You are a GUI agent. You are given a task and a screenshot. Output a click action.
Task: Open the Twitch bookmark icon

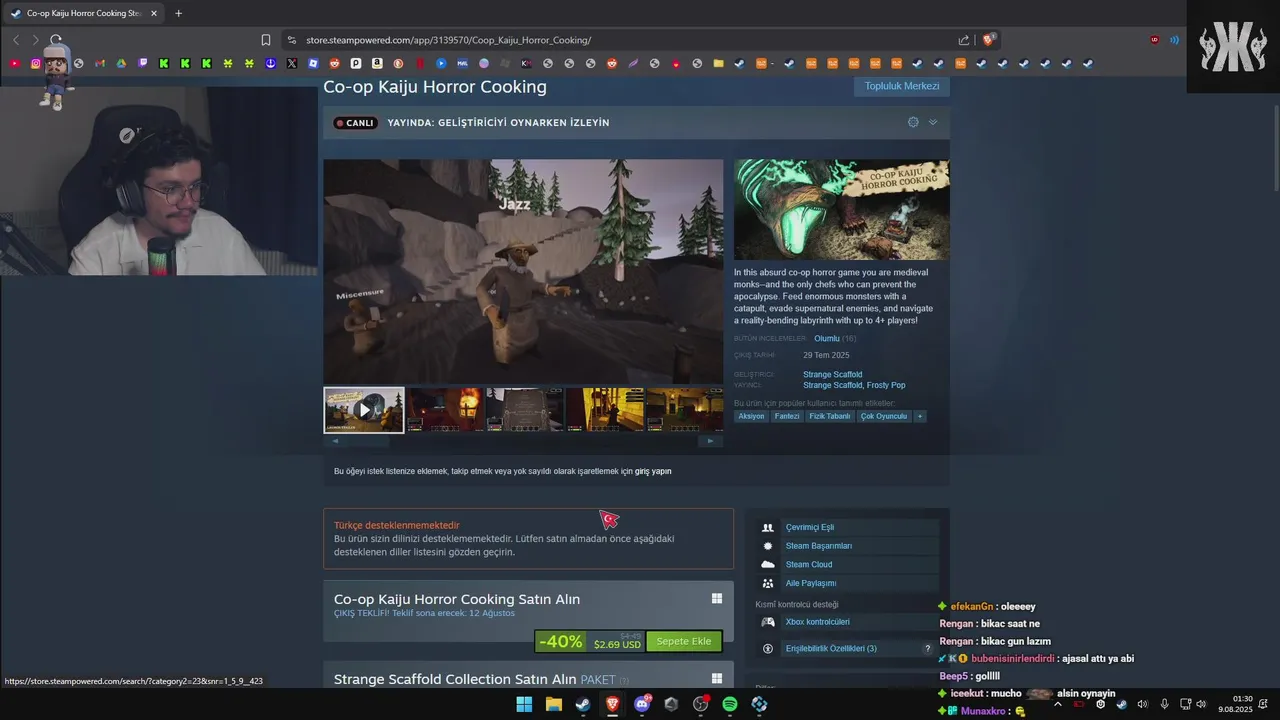click(x=143, y=63)
